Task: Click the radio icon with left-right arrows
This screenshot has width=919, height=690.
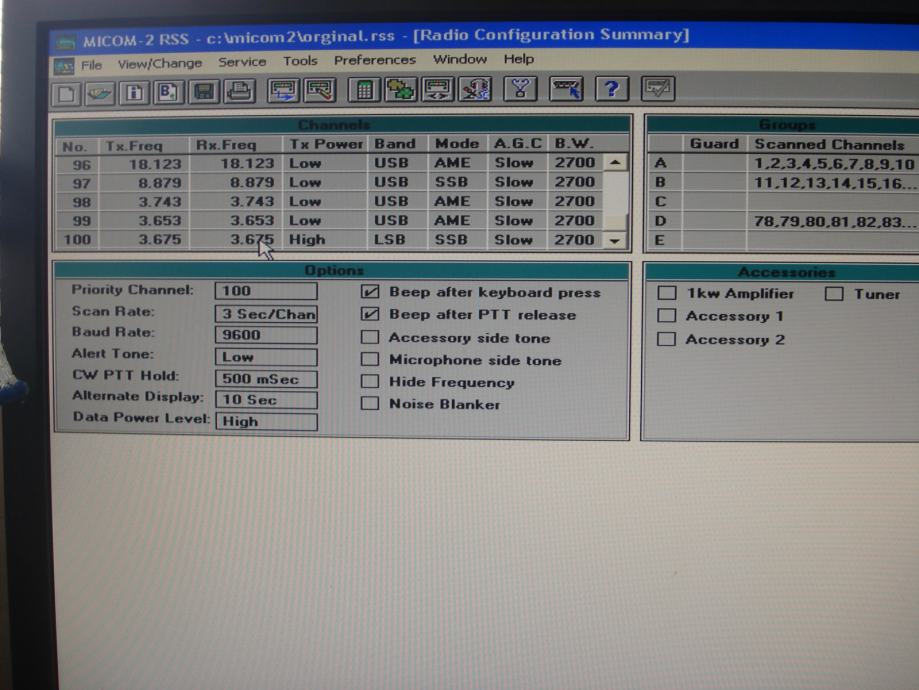Action: point(437,89)
